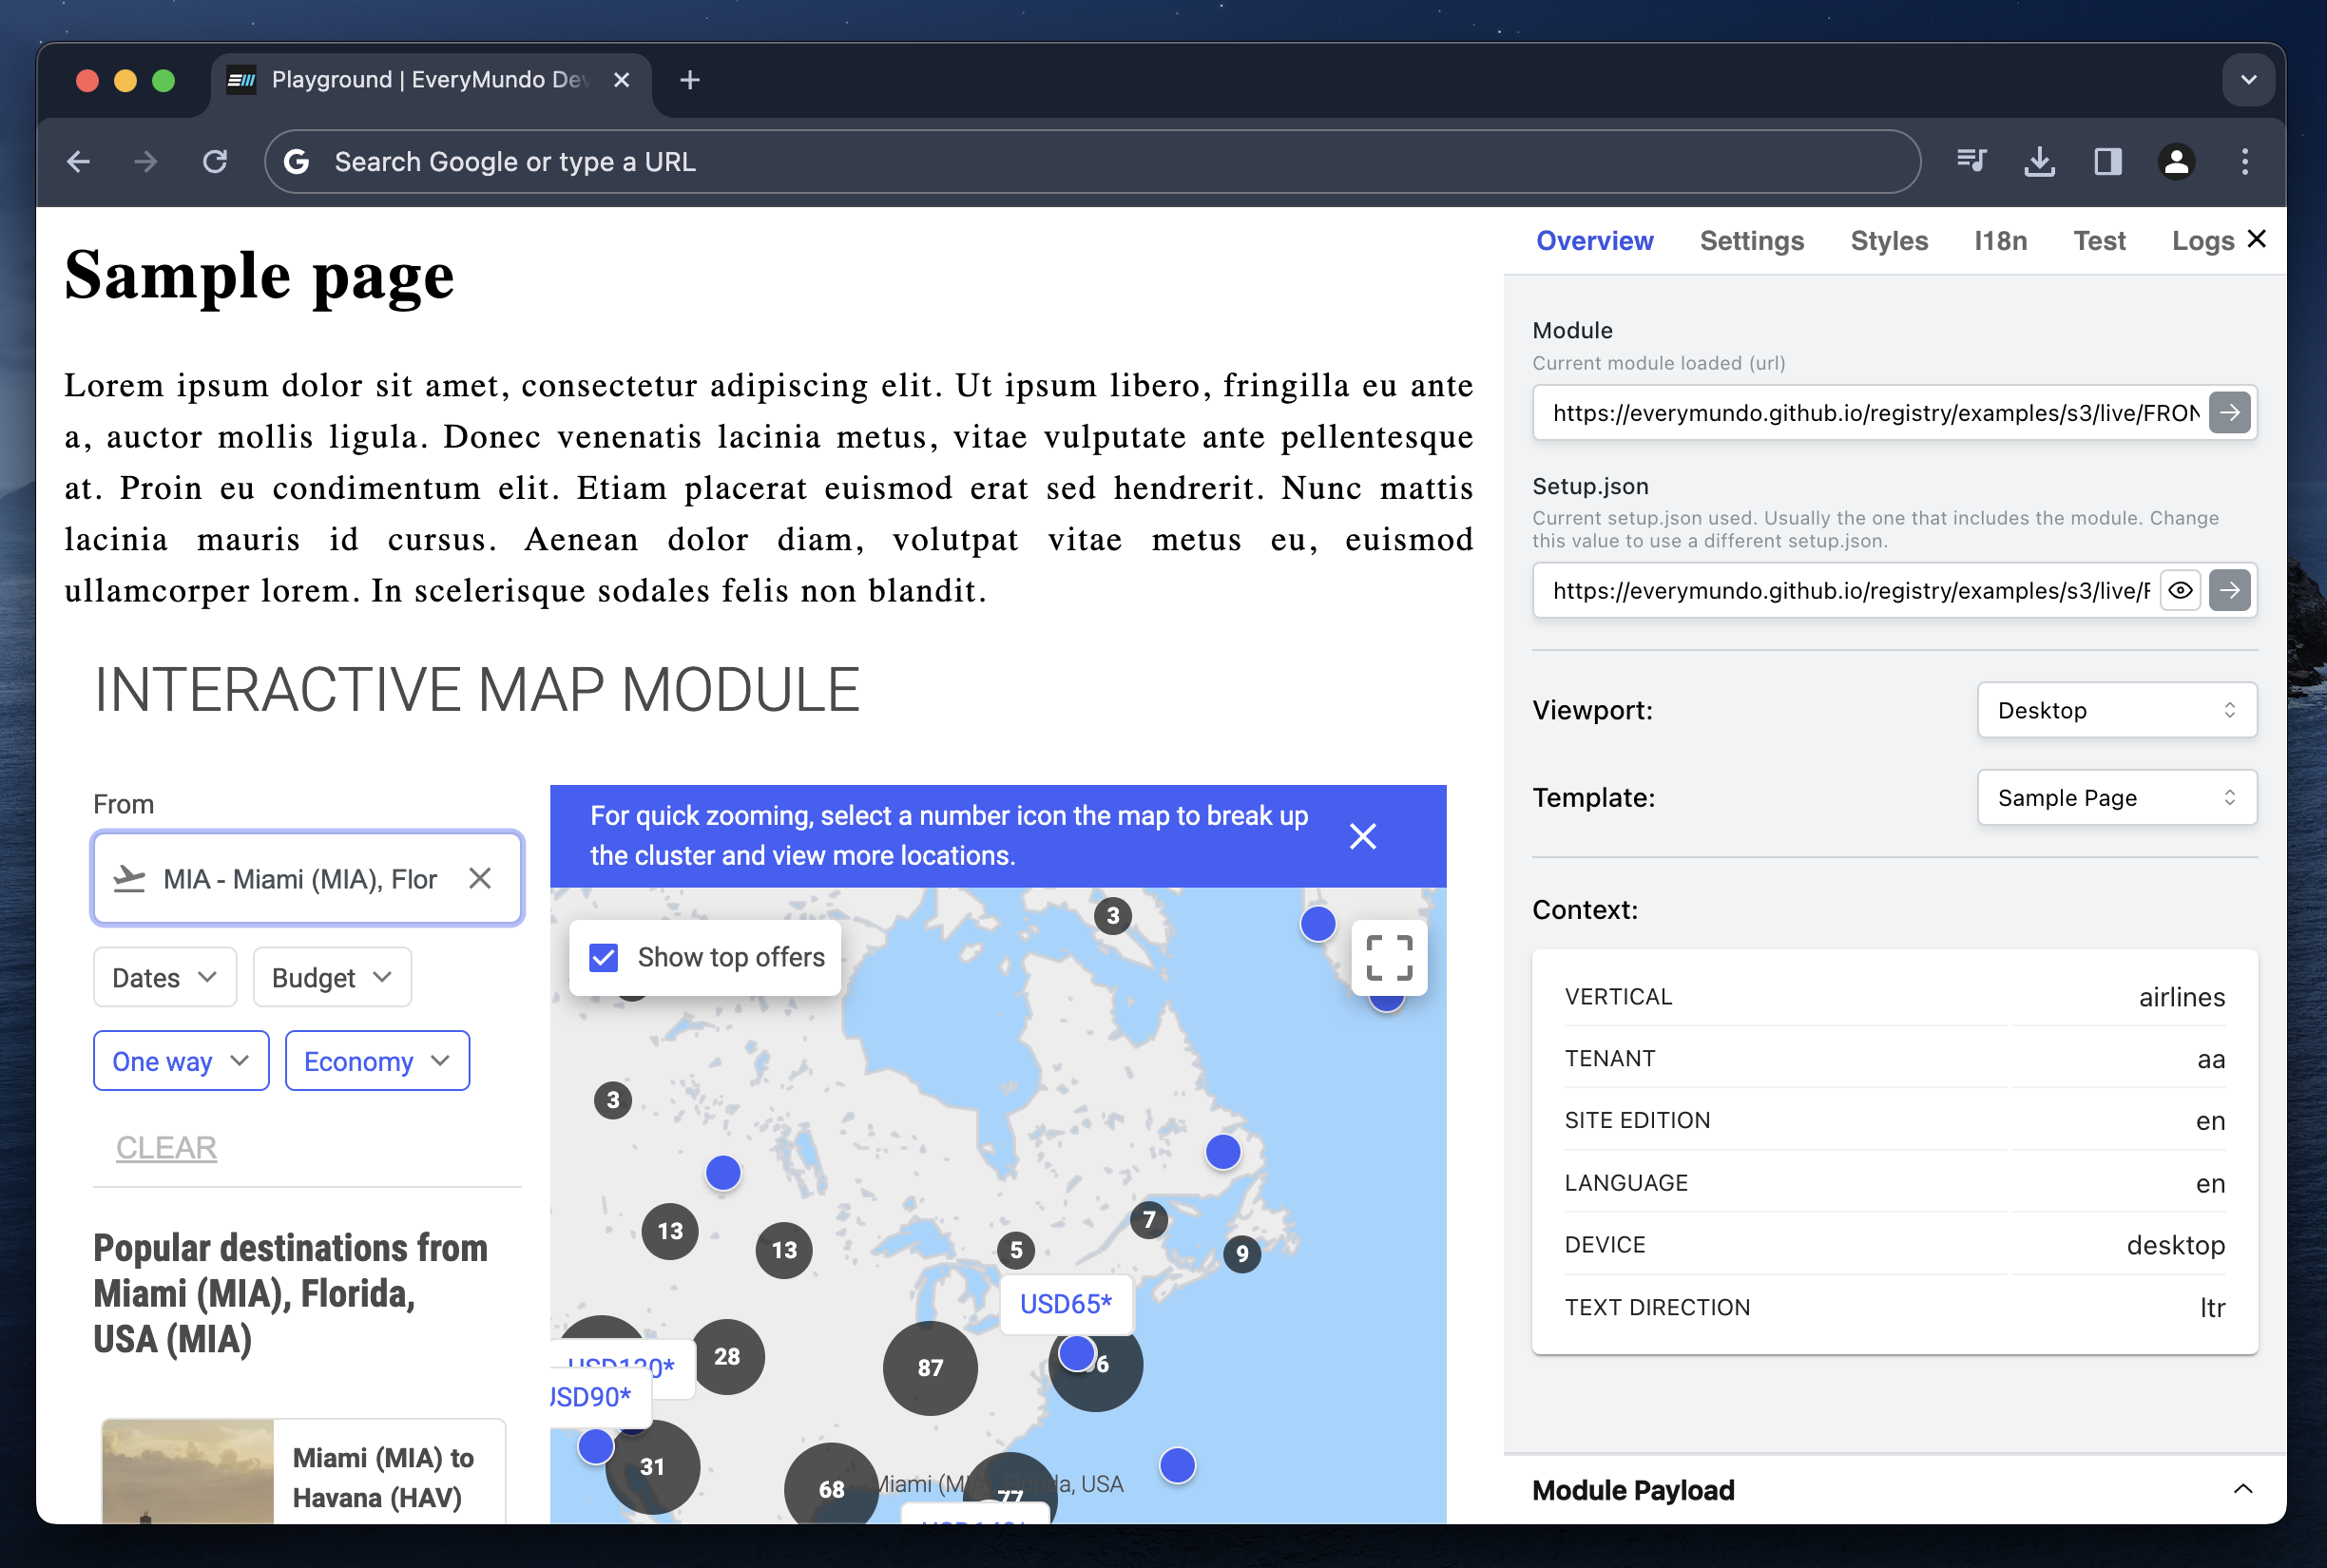
Task: Open the Budget dropdown
Action: tap(332, 977)
